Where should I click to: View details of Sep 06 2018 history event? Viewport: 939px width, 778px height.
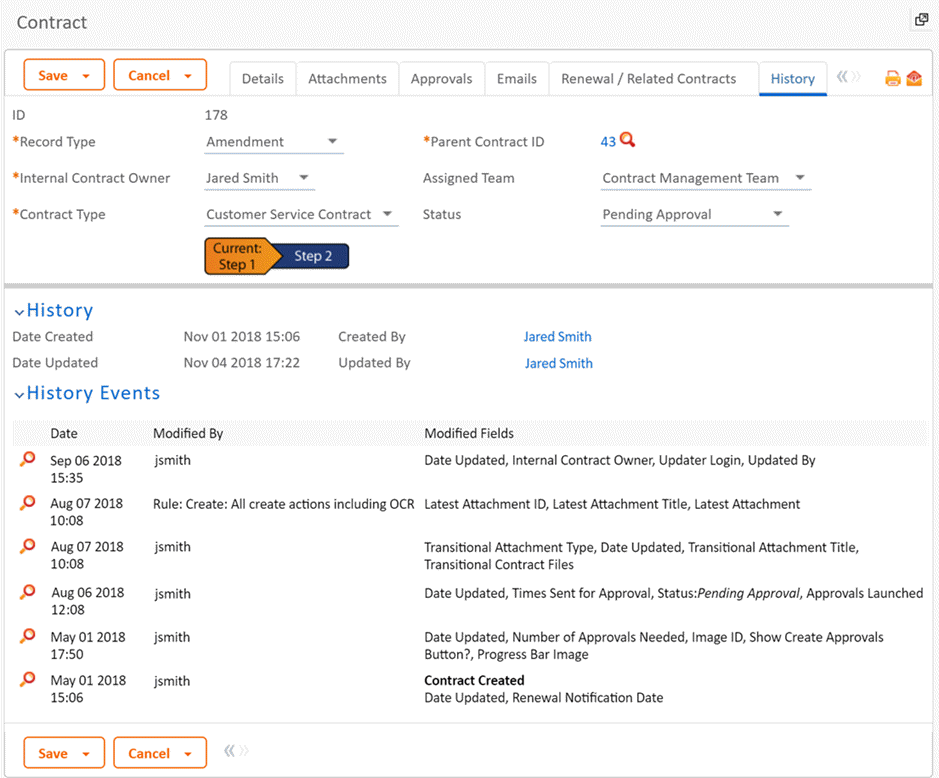(x=28, y=460)
